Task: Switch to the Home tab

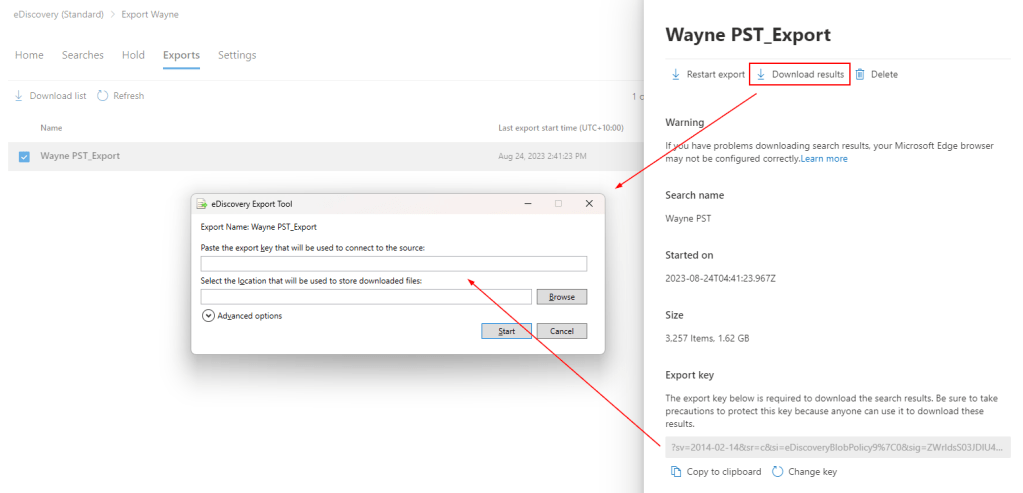Action: (29, 55)
